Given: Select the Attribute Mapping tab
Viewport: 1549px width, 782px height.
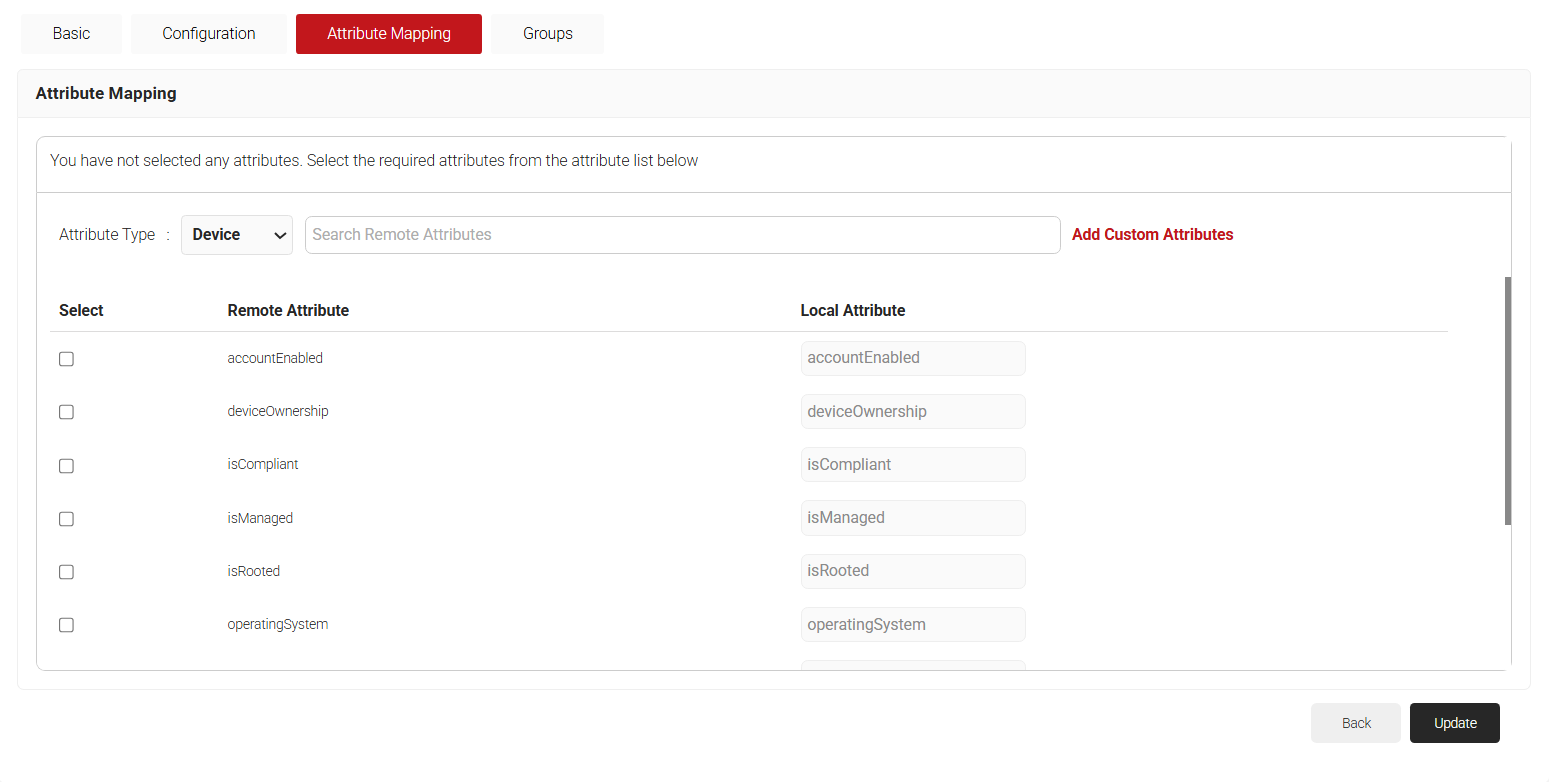Looking at the screenshot, I should click(x=388, y=34).
